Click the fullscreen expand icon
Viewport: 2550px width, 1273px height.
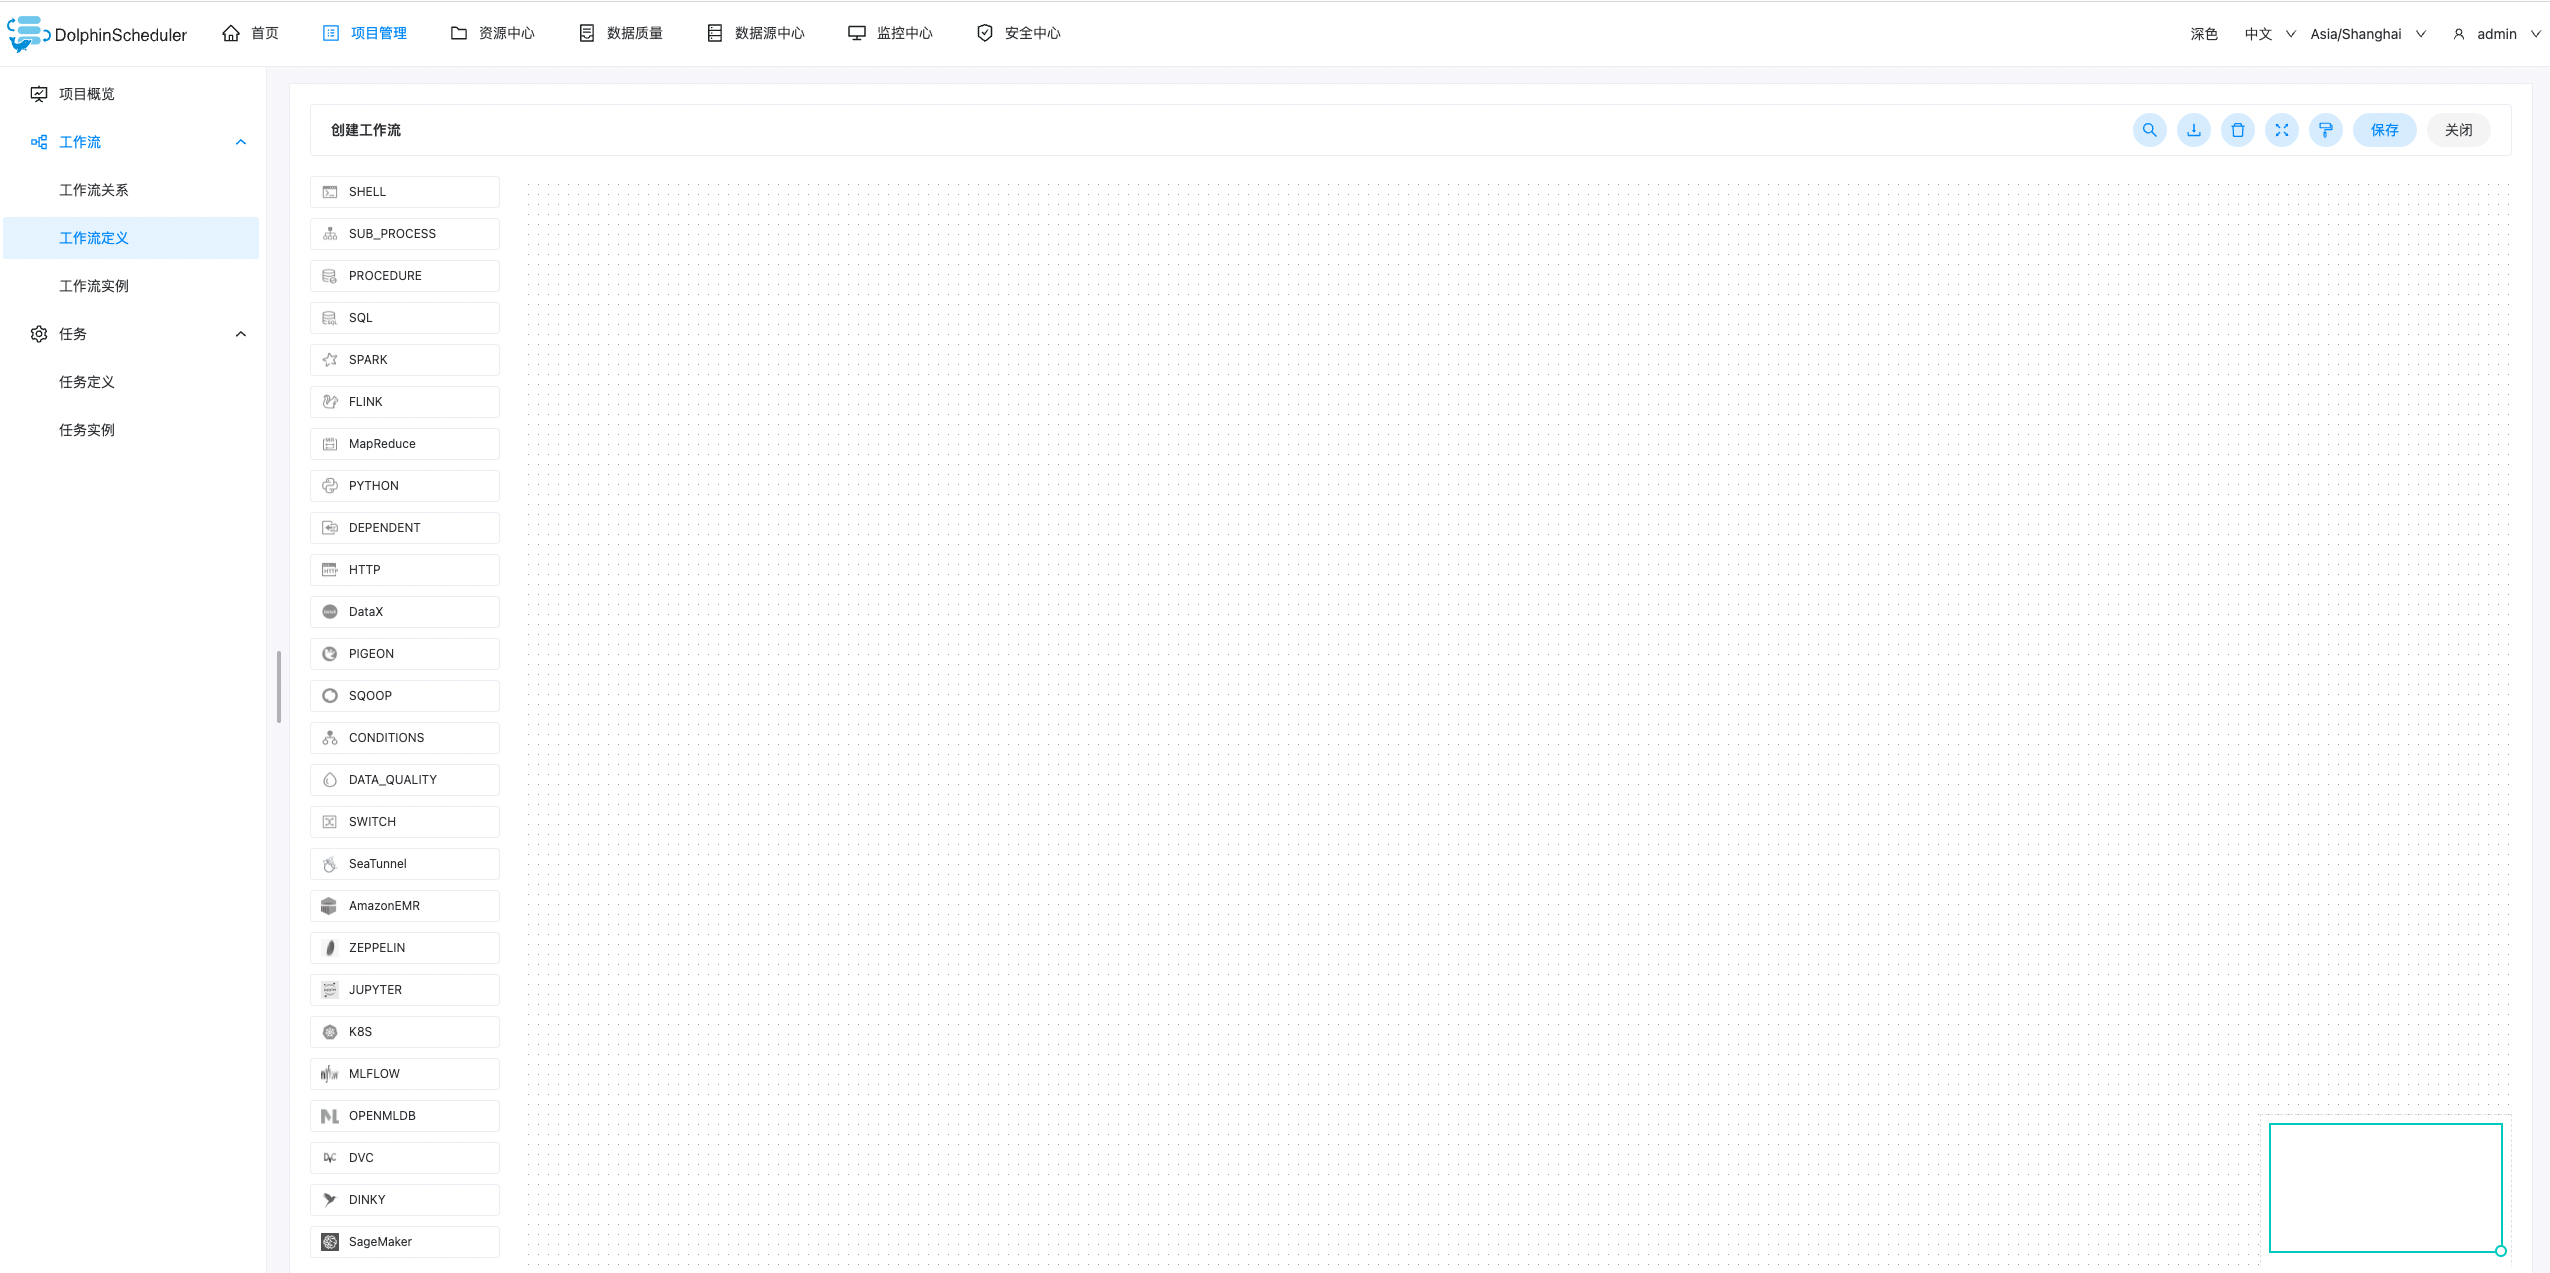pos(2281,130)
